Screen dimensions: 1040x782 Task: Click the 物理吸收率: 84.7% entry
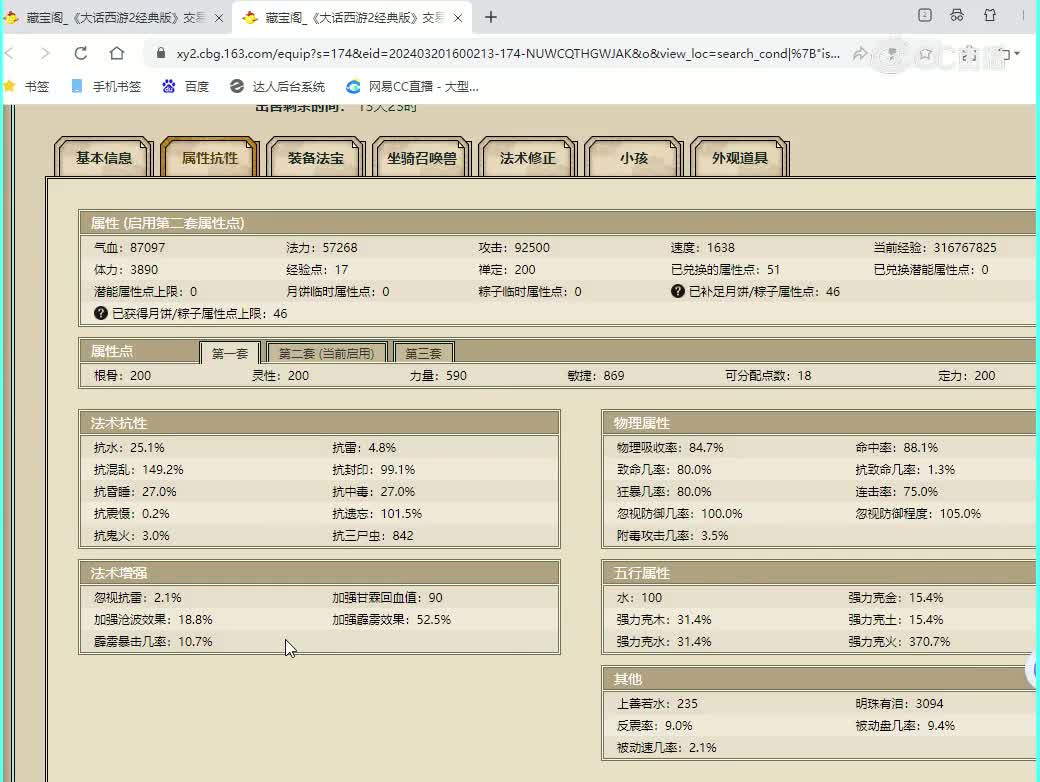(x=670, y=448)
